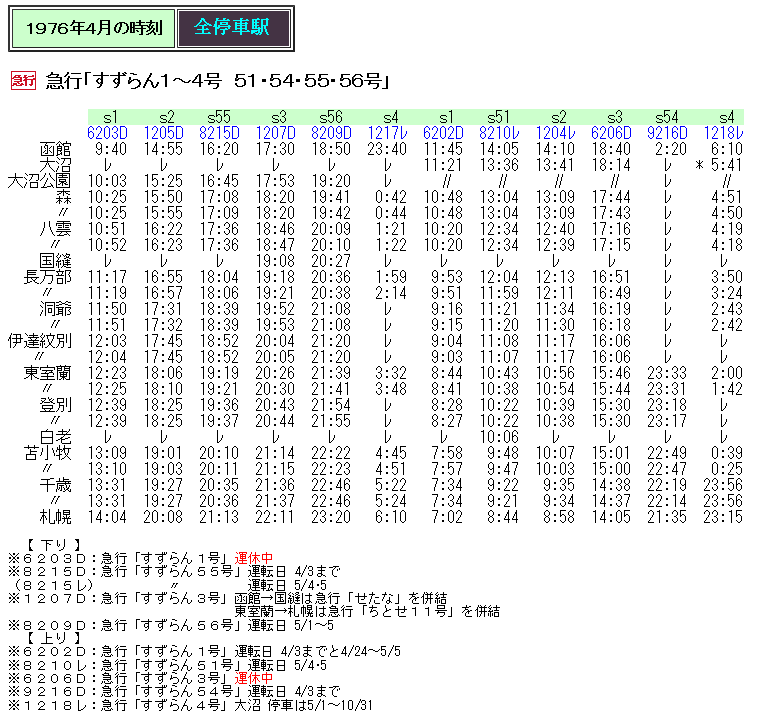Open train link 1205D

(163, 133)
